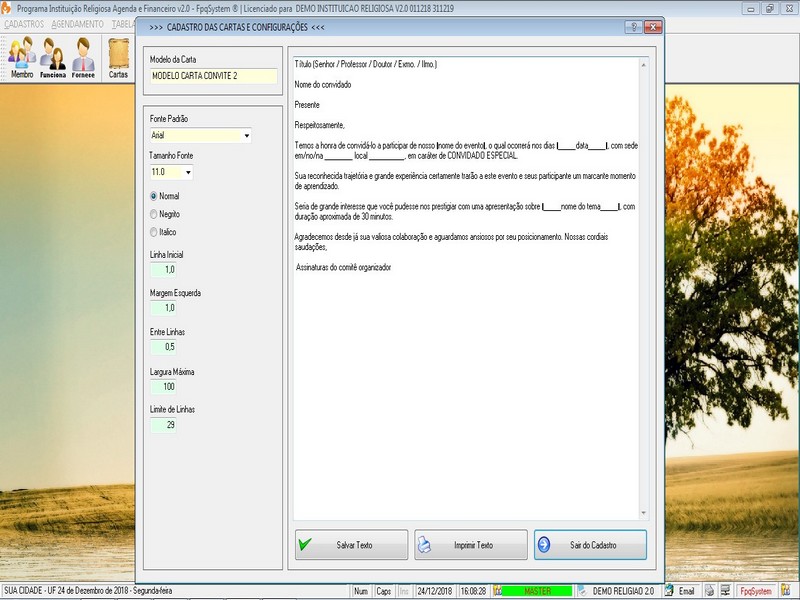Click the letter text scrollbar down arrow
The width and height of the screenshot is (800, 600).
coord(643,513)
